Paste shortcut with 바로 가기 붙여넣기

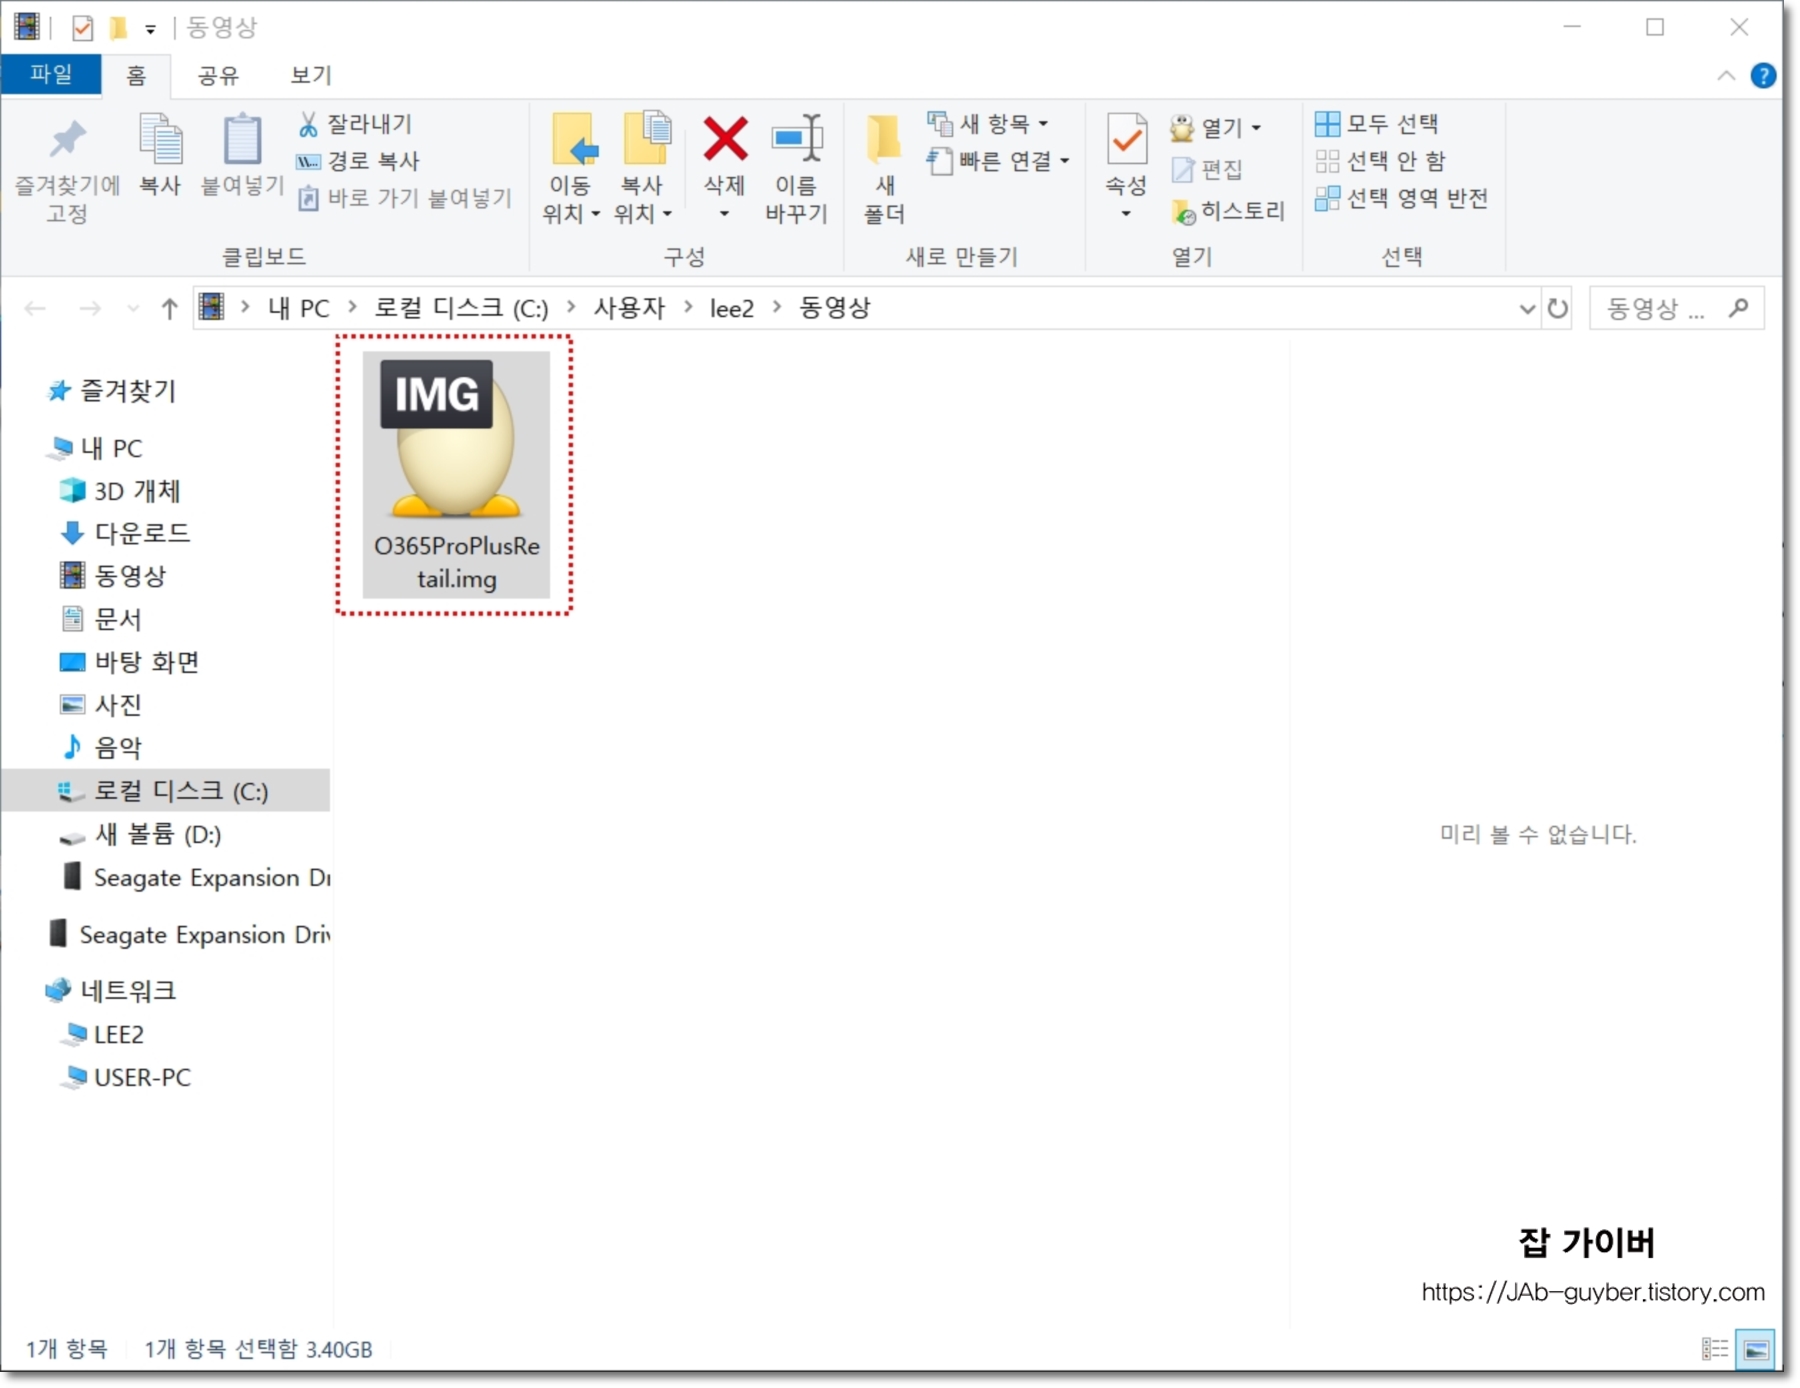click(x=404, y=198)
